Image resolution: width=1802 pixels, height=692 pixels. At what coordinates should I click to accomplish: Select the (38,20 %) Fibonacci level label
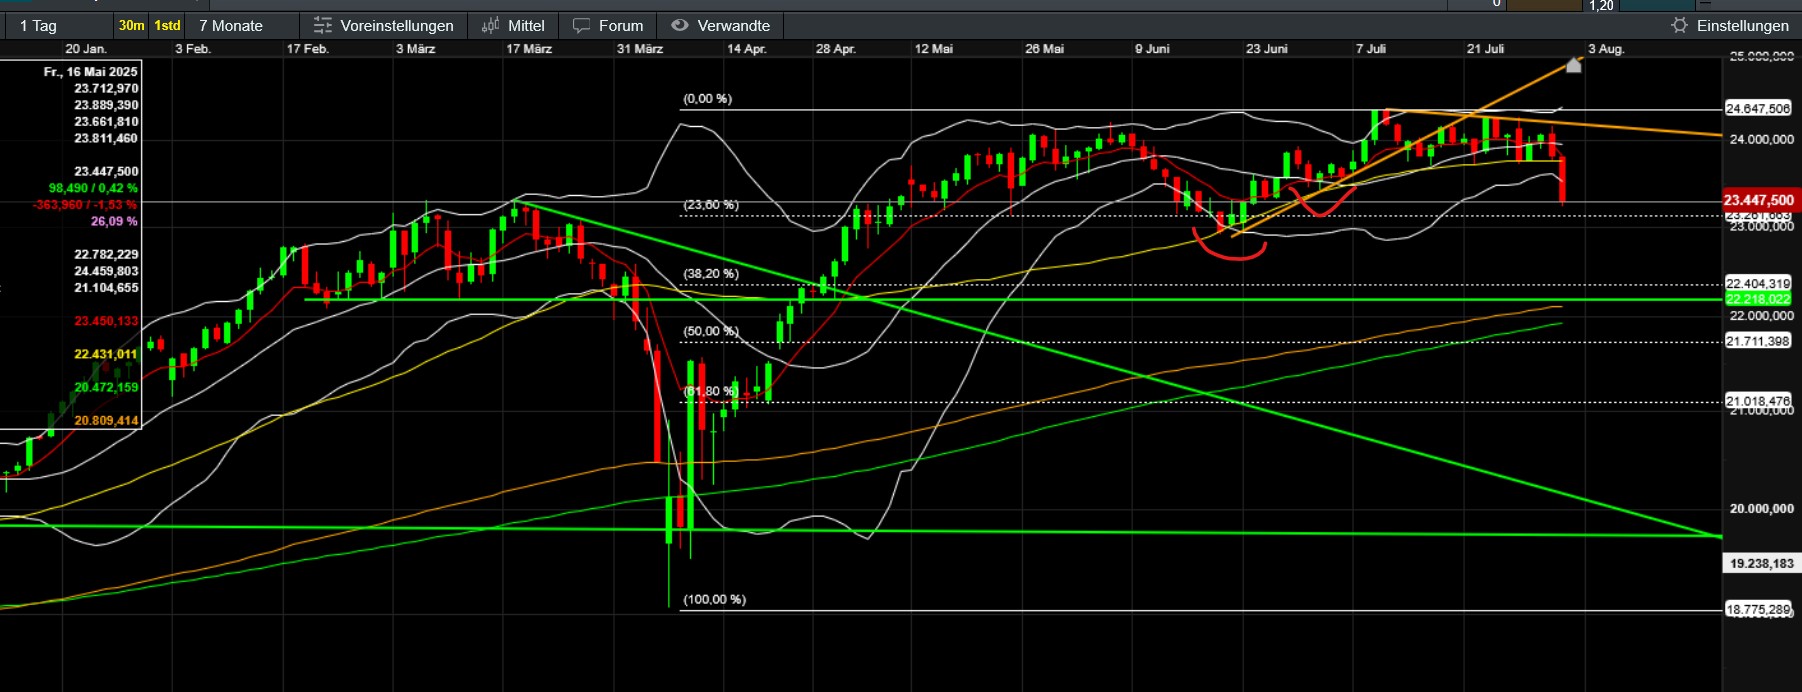[x=710, y=273]
